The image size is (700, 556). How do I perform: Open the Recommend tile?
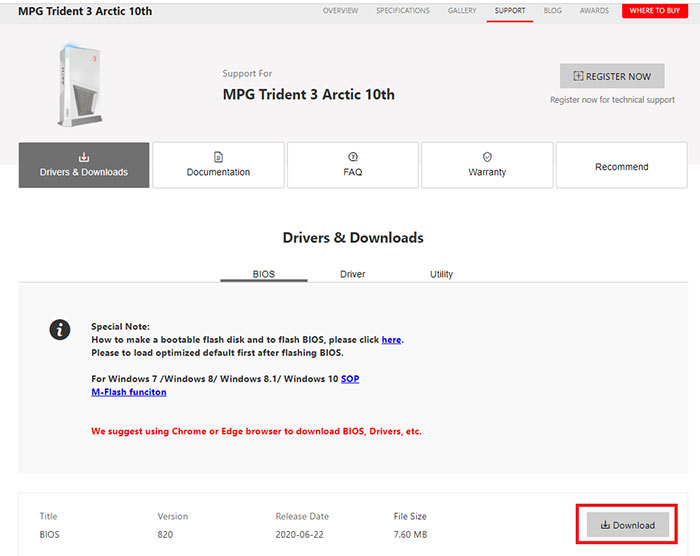click(621, 165)
